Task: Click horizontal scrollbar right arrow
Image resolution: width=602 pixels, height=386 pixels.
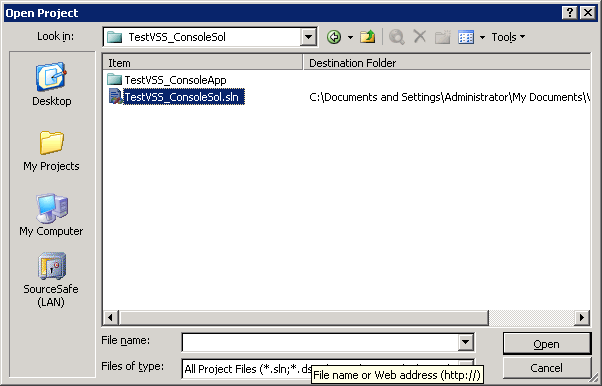Action: (582, 318)
